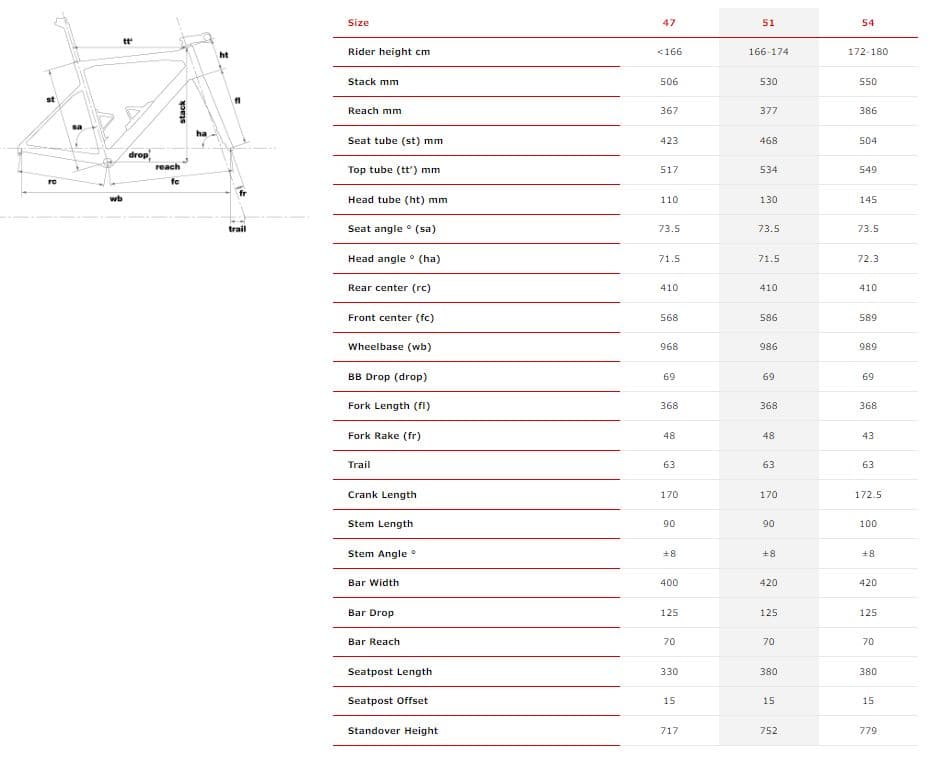
Task: Click the 'Head angle ° (ha)' row label
Action: [393, 259]
